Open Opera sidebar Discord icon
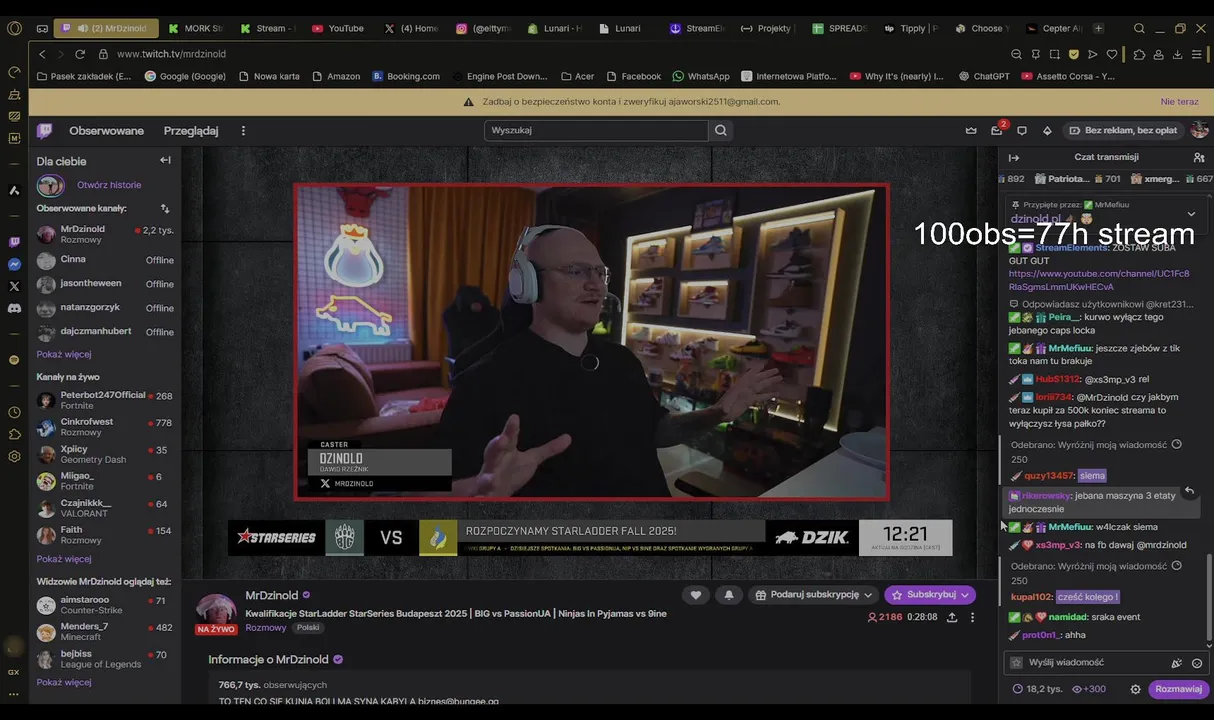The width and height of the screenshot is (1214, 720). tap(14, 308)
